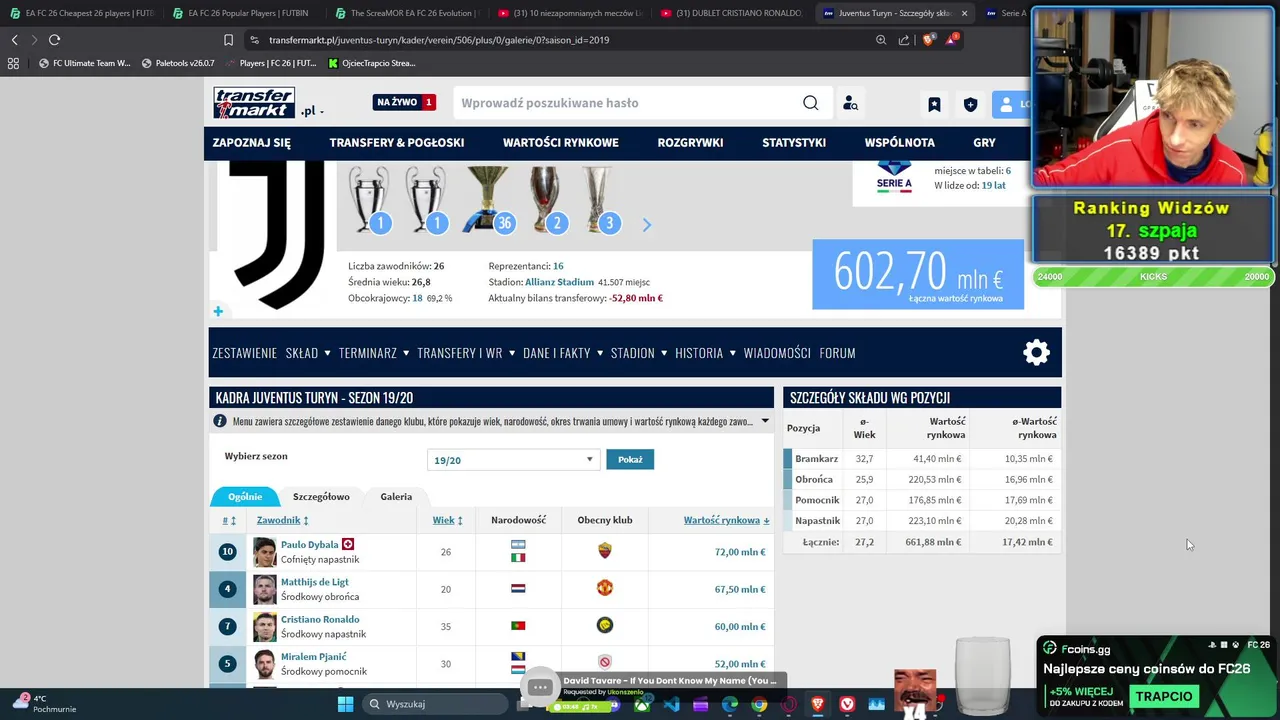The height and width of the screenshot is (720, 1280).
Task: Open the advanced person search icon
Action: click(x=850, y=103)
